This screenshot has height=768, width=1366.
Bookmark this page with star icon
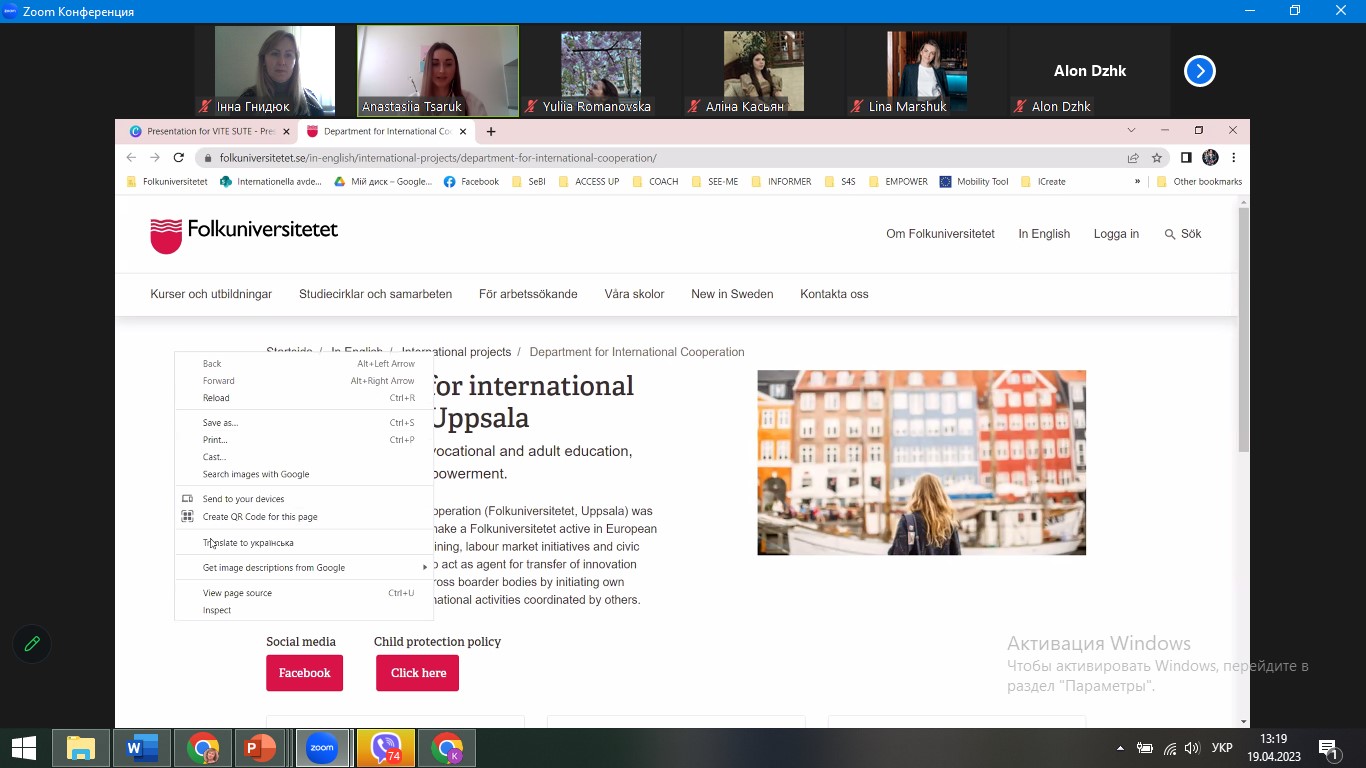pos(1157,158)
